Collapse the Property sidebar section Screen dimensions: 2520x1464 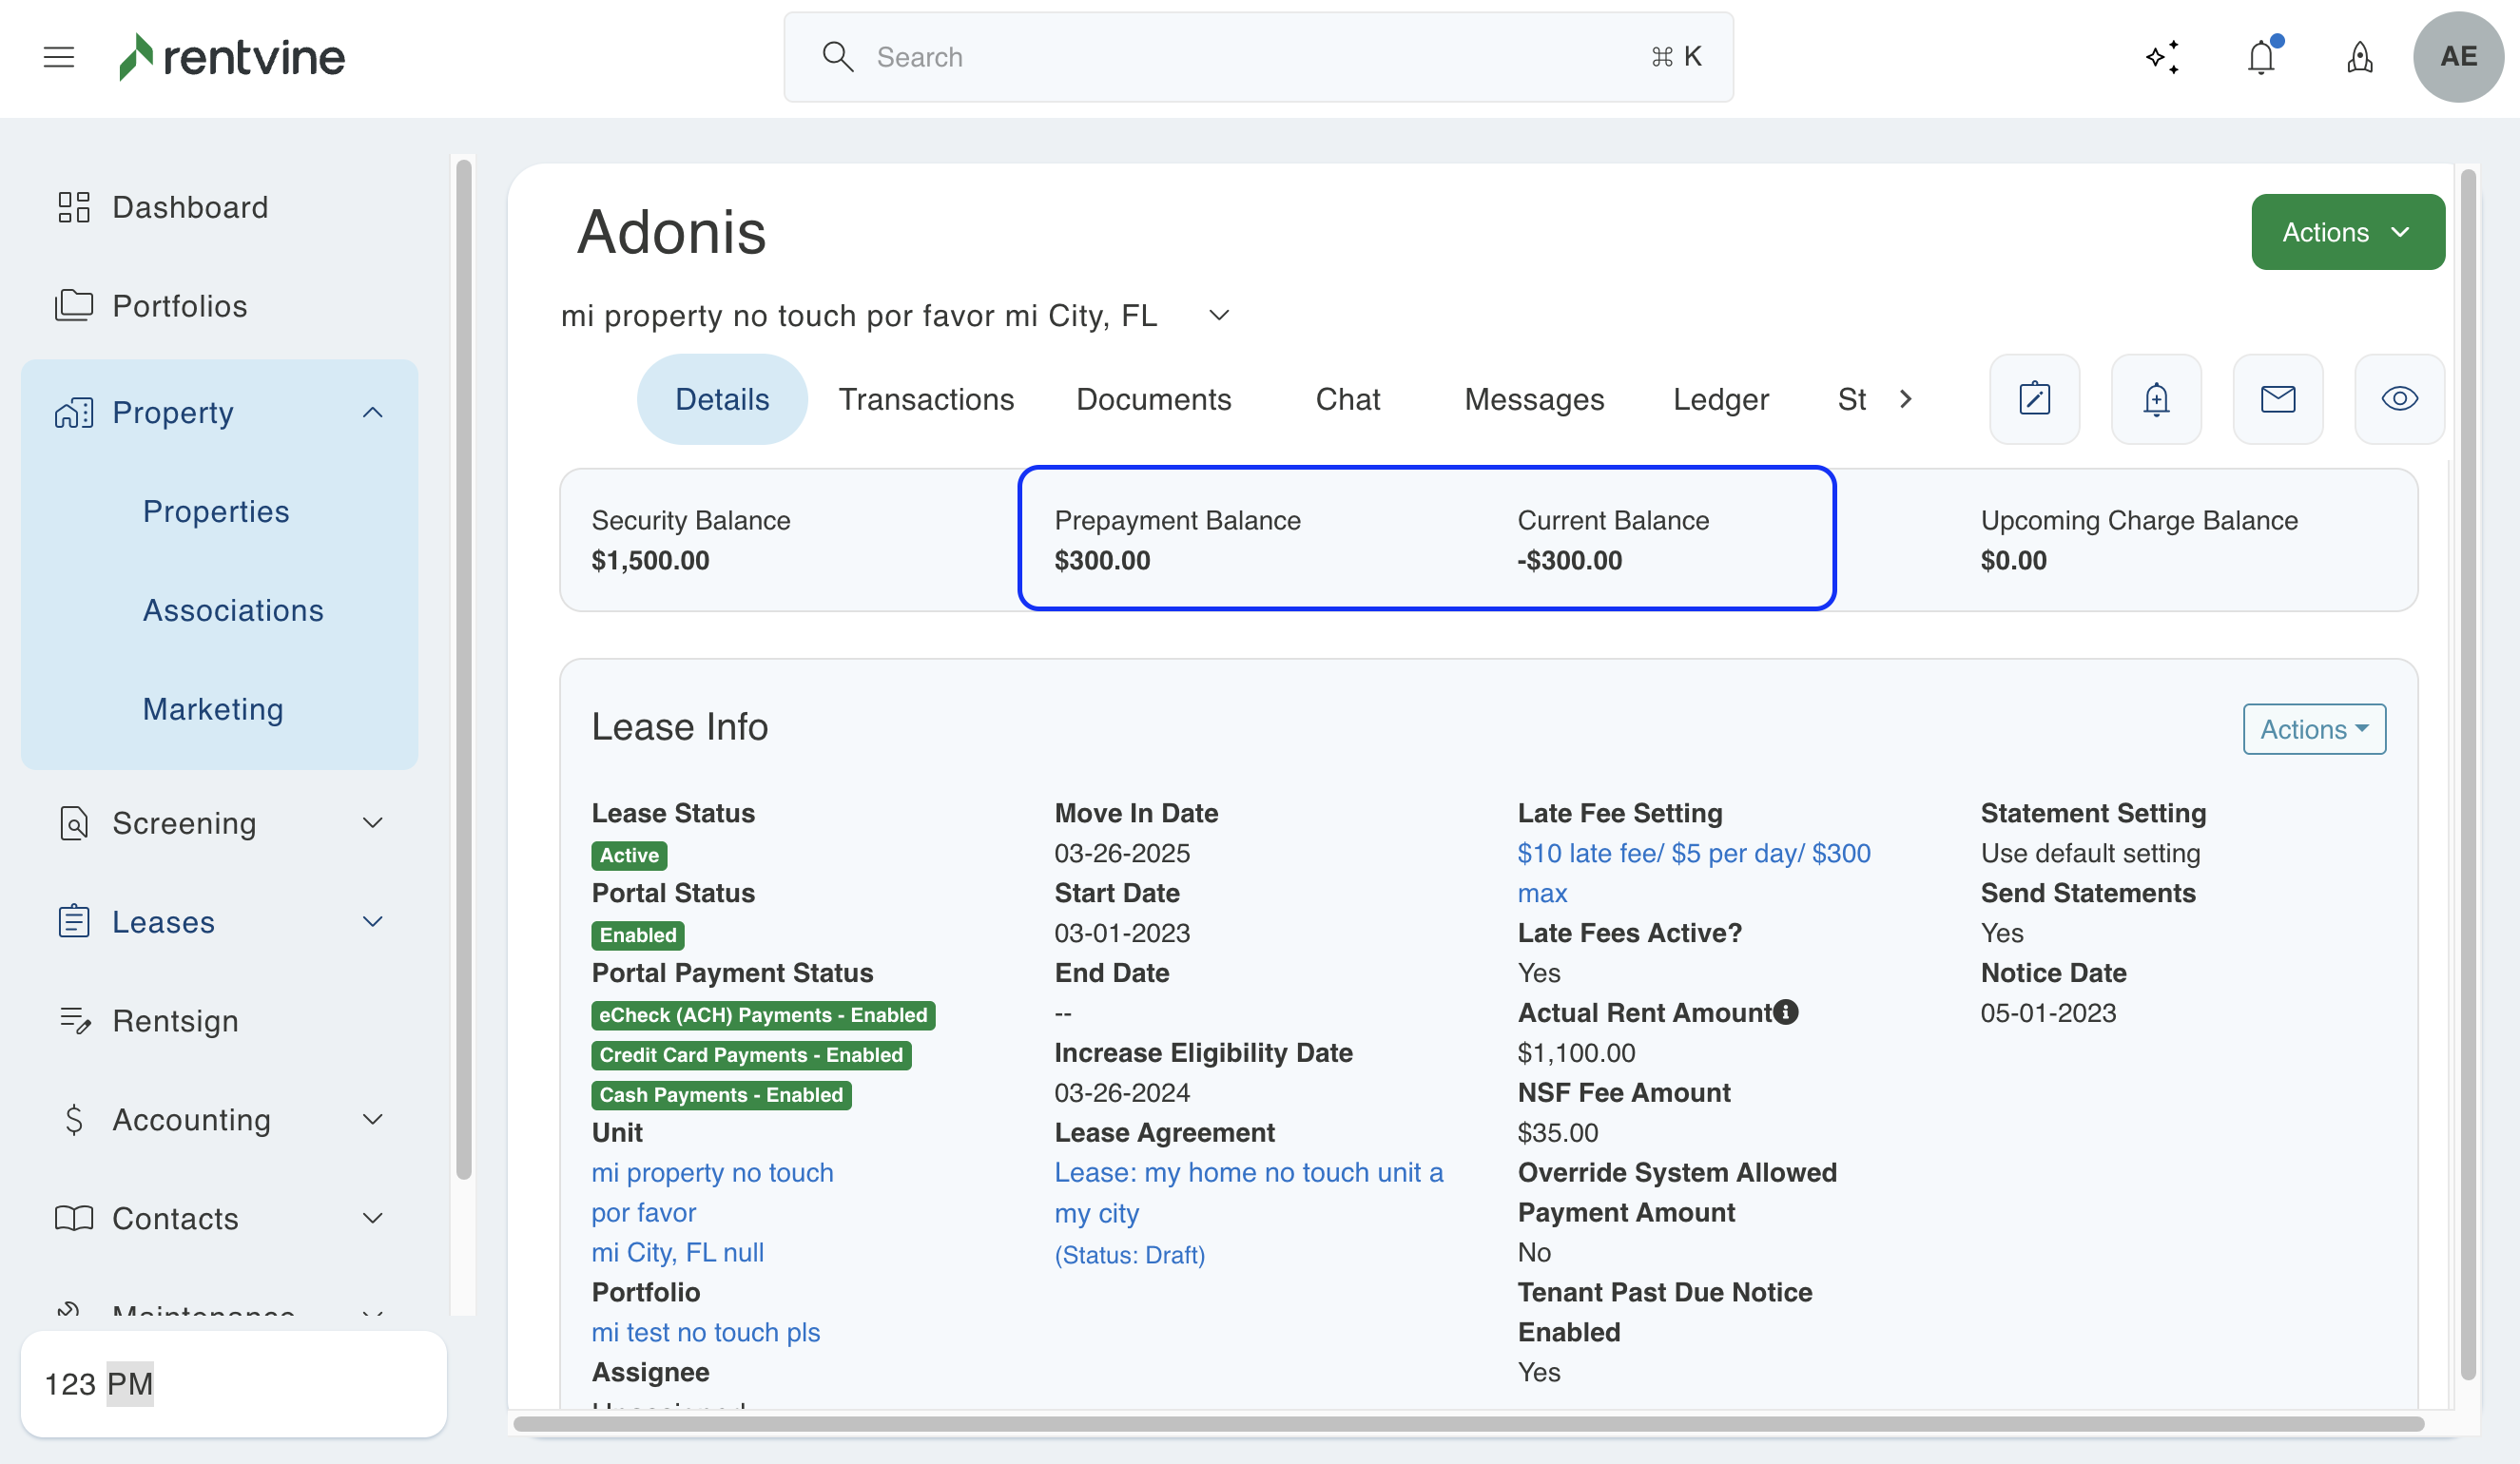(x=372, y=412)
